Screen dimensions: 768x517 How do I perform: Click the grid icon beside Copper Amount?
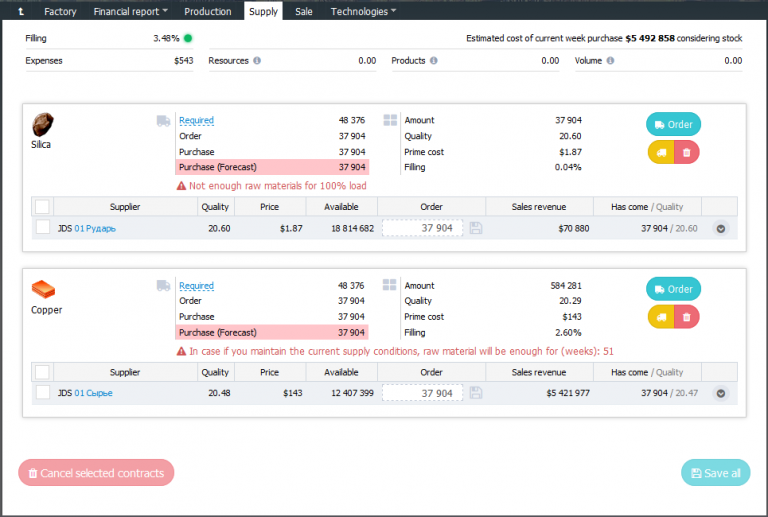[x=390, y=286]
